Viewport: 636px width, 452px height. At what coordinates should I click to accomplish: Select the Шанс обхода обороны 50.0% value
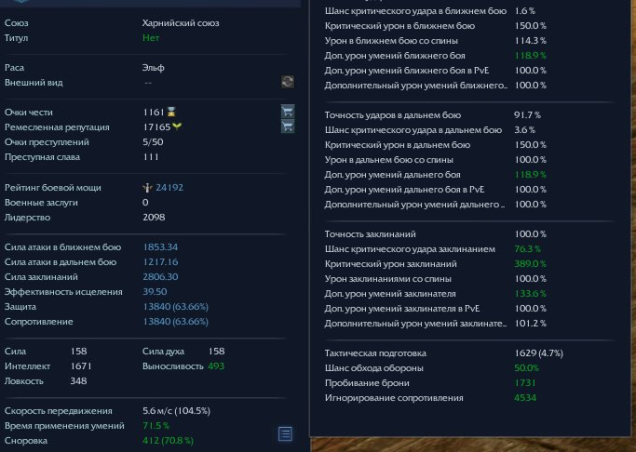527,368
